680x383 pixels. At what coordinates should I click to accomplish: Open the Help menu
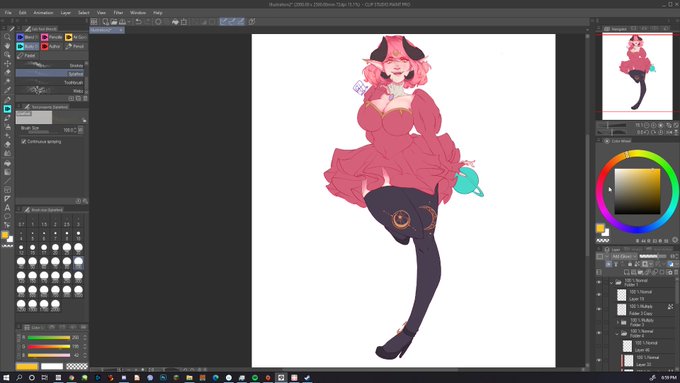(x=158, y=13)
